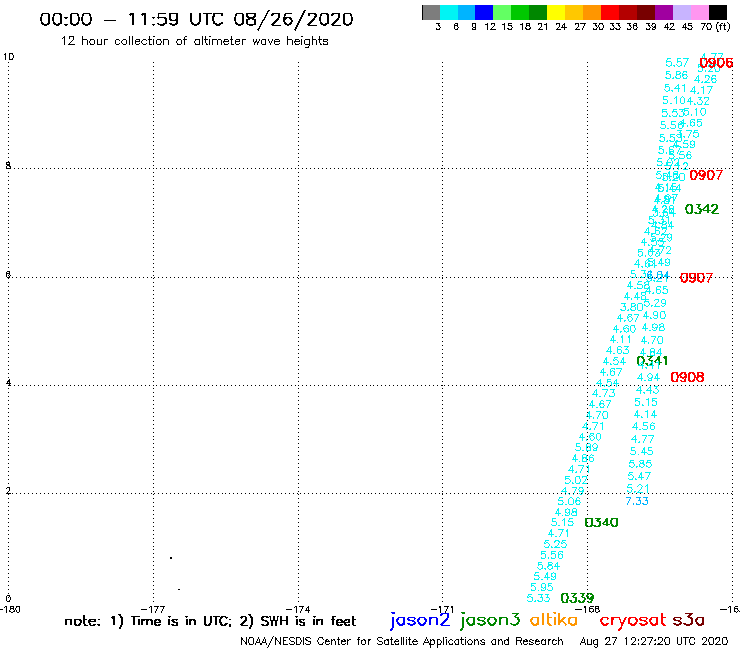Image resolution: width=740 pixels, height=650 pixels.
Task: Click the lavender legend swatch before 45
Action: tap(681, 12)
